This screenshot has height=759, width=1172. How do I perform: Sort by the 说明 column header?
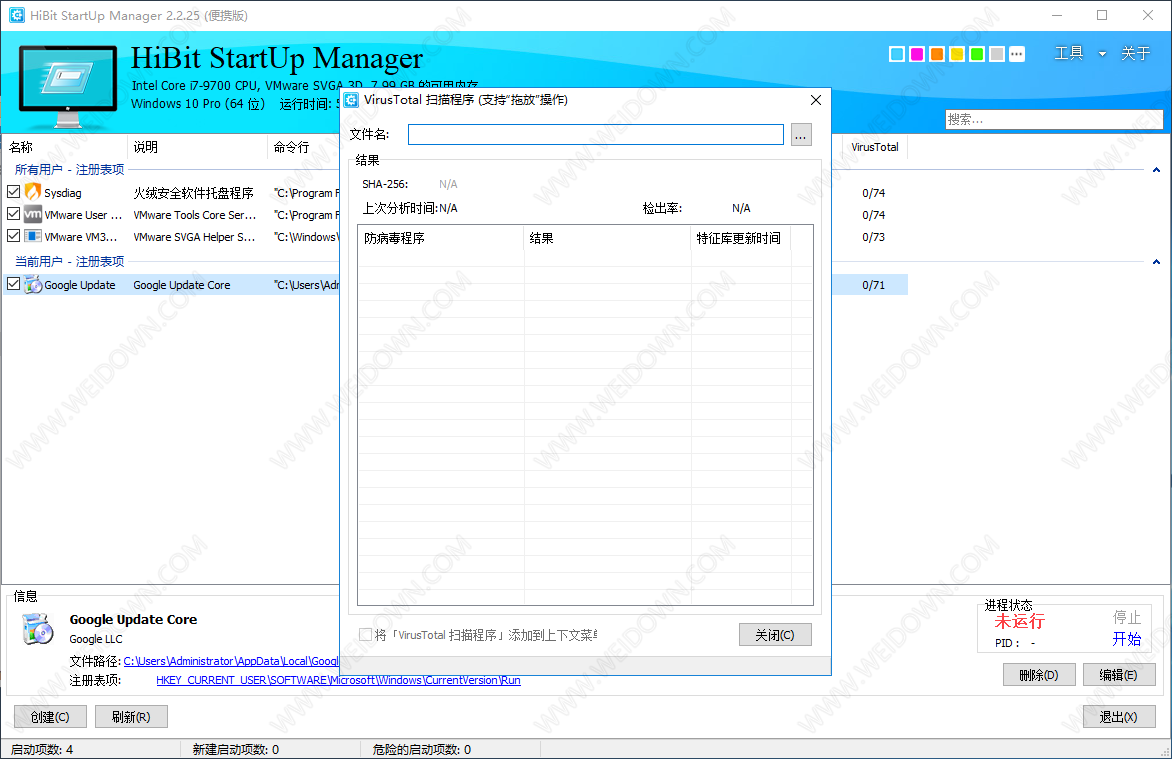pyautogui.click(x=197, y=147)
